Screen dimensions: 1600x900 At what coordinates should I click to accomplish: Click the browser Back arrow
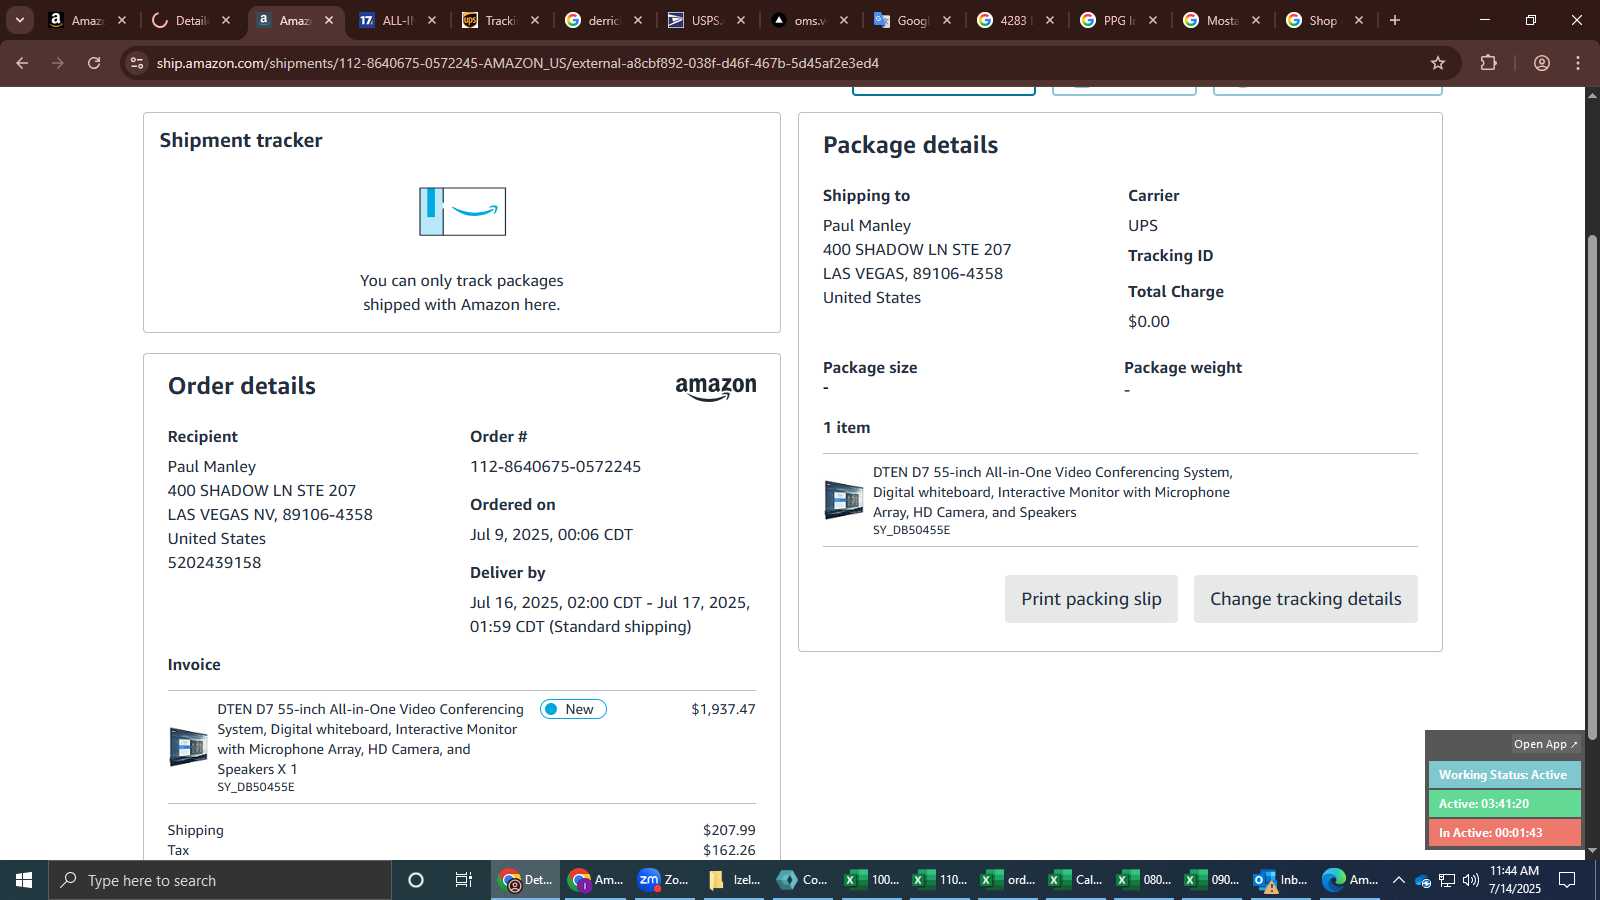(22, 63)
